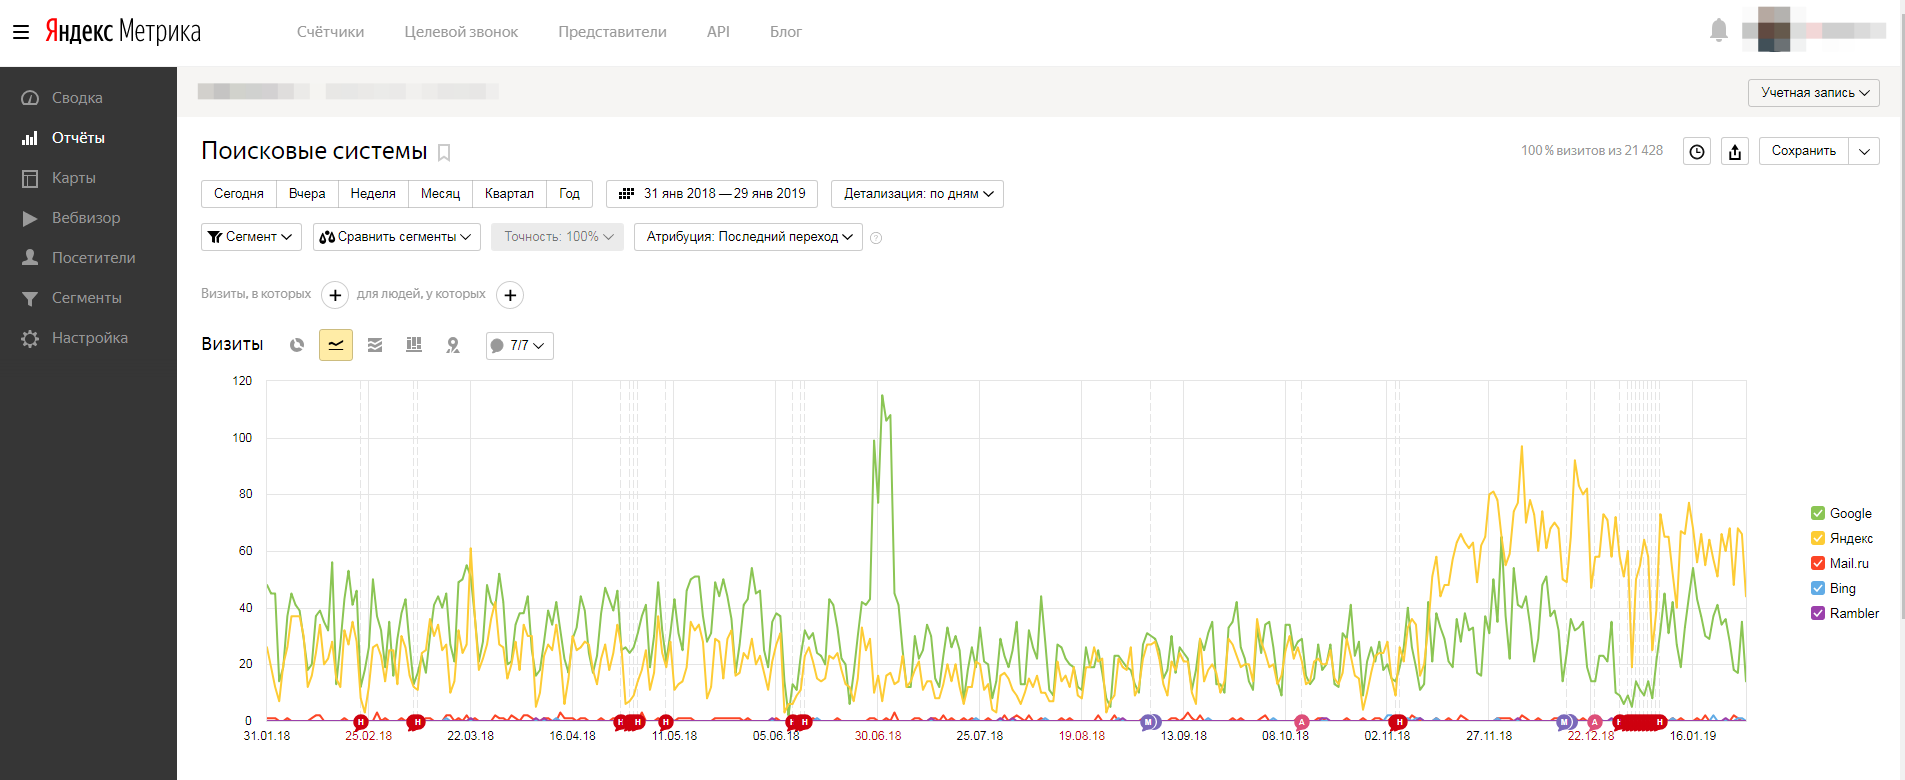The height and width of the screenshot is (780, 1905).
Task: Open the user account avatar
Action: coord(1773,30)
